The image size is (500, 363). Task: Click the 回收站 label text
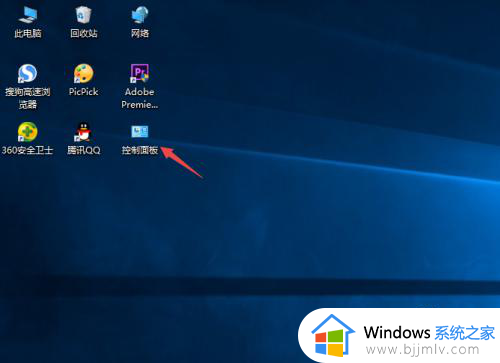pos(84,33)
